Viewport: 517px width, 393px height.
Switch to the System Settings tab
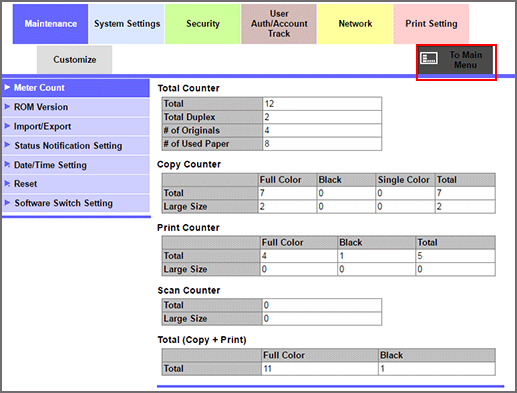(x=127, y=24)
